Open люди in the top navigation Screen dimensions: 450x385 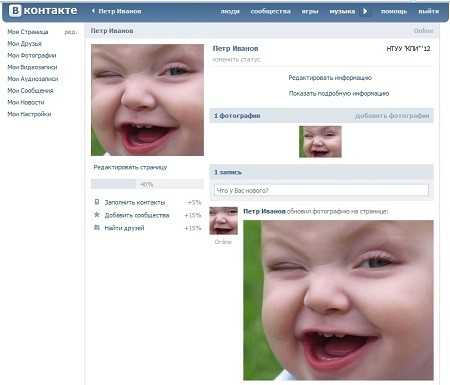click(230, 11)
